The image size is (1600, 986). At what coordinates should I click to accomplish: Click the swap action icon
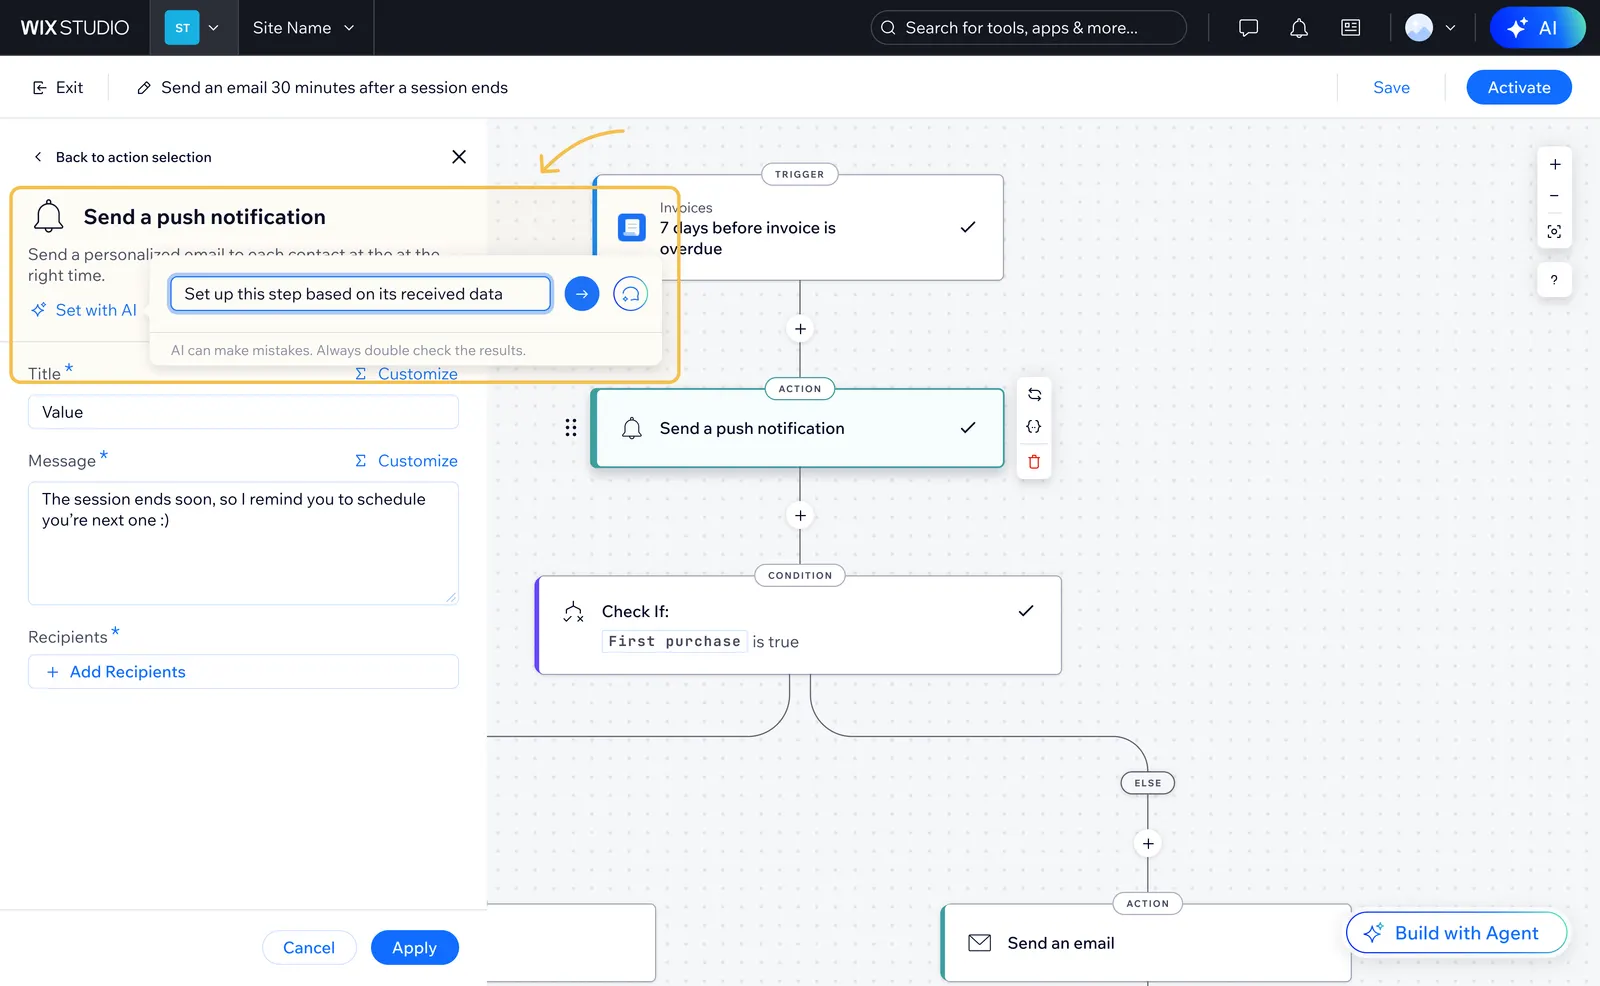(x=1034, y=394)
